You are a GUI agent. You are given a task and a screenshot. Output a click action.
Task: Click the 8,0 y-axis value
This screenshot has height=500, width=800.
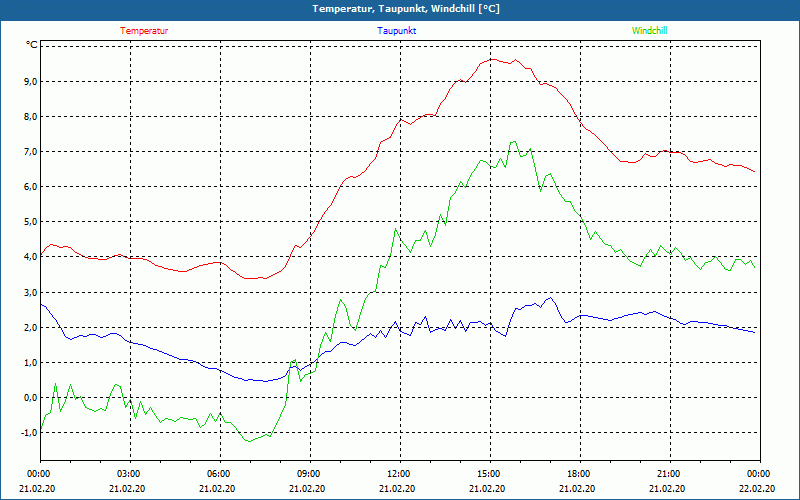[x=31, y=116]
